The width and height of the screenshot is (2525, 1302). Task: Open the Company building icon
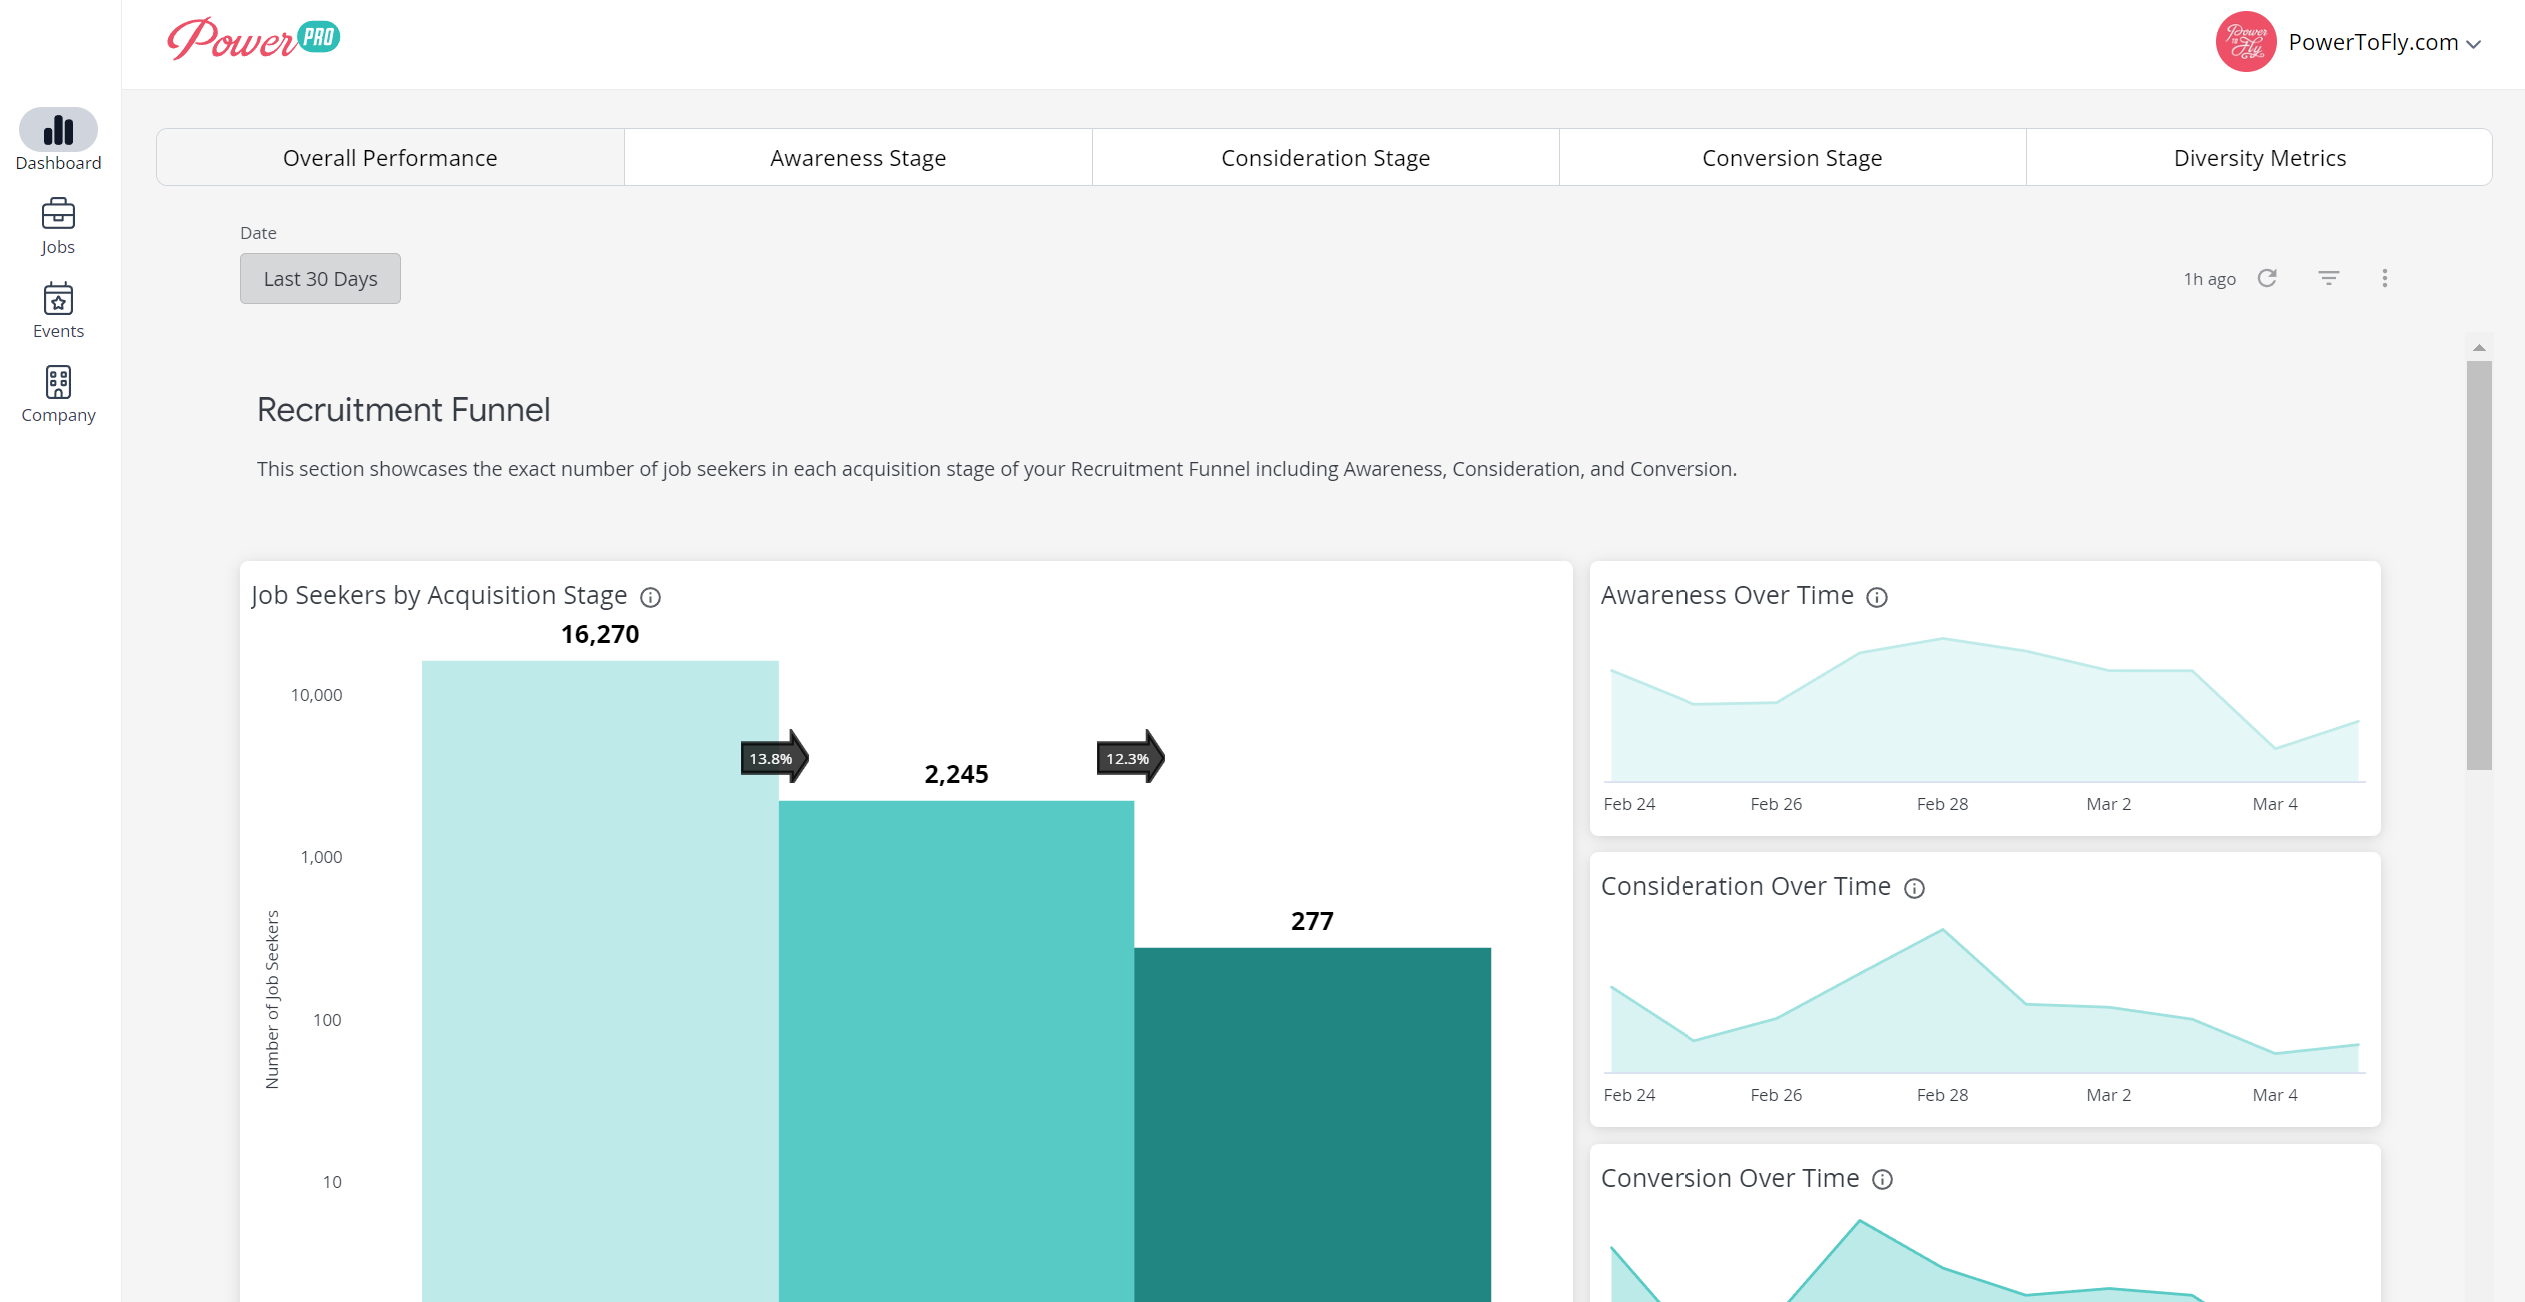coord(58,382)
